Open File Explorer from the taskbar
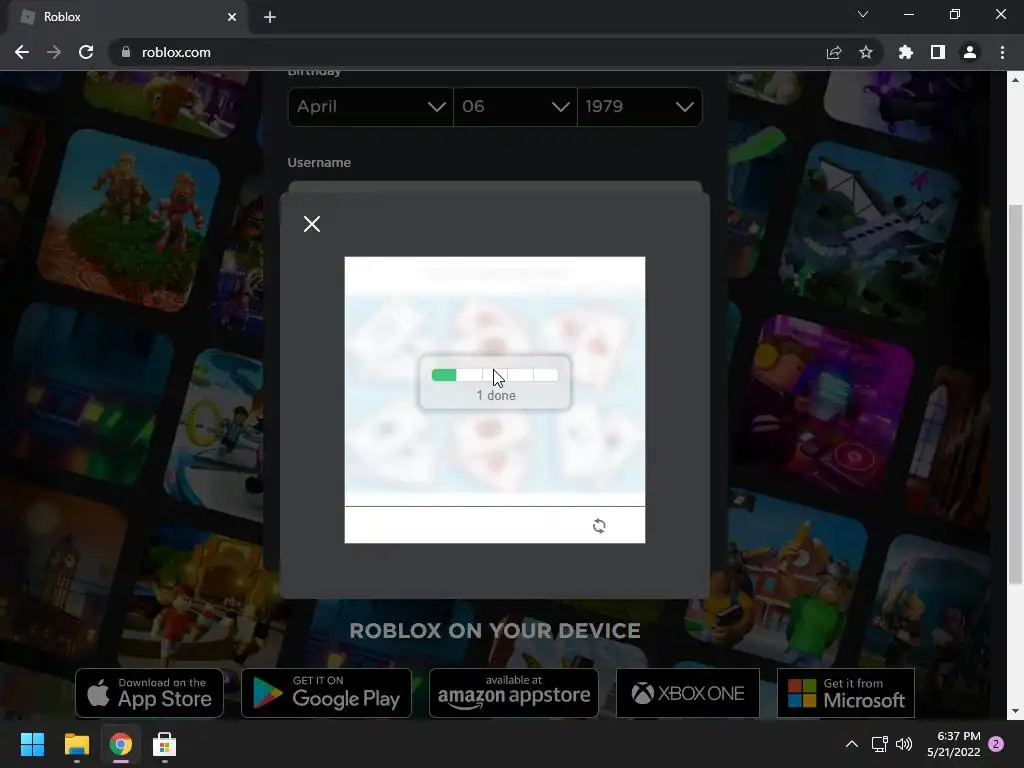 pyautogui.click(x=76, y=744)
